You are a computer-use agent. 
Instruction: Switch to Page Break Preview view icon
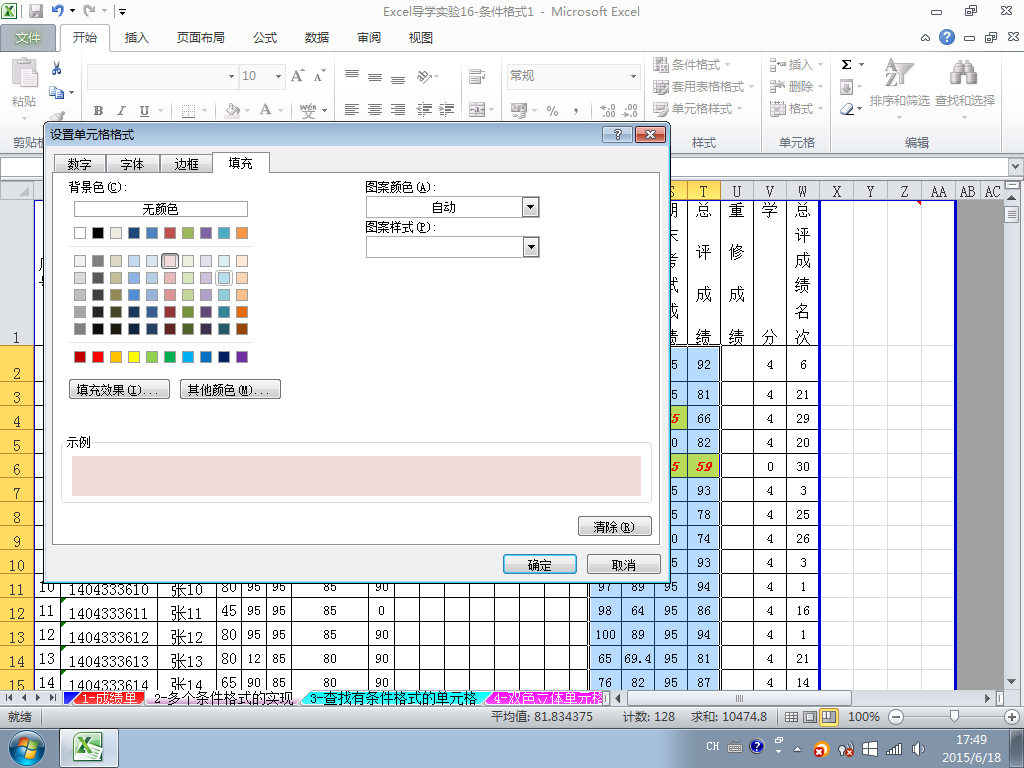(x=828, y=717)
